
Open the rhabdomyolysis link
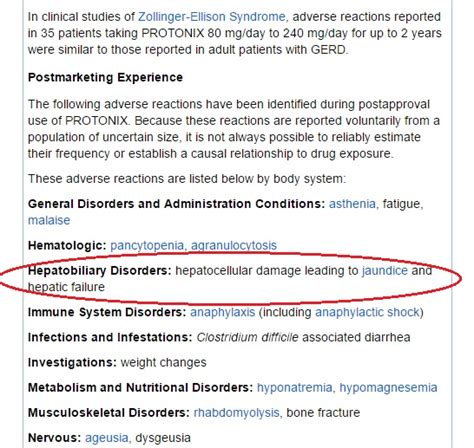(238, 413)
